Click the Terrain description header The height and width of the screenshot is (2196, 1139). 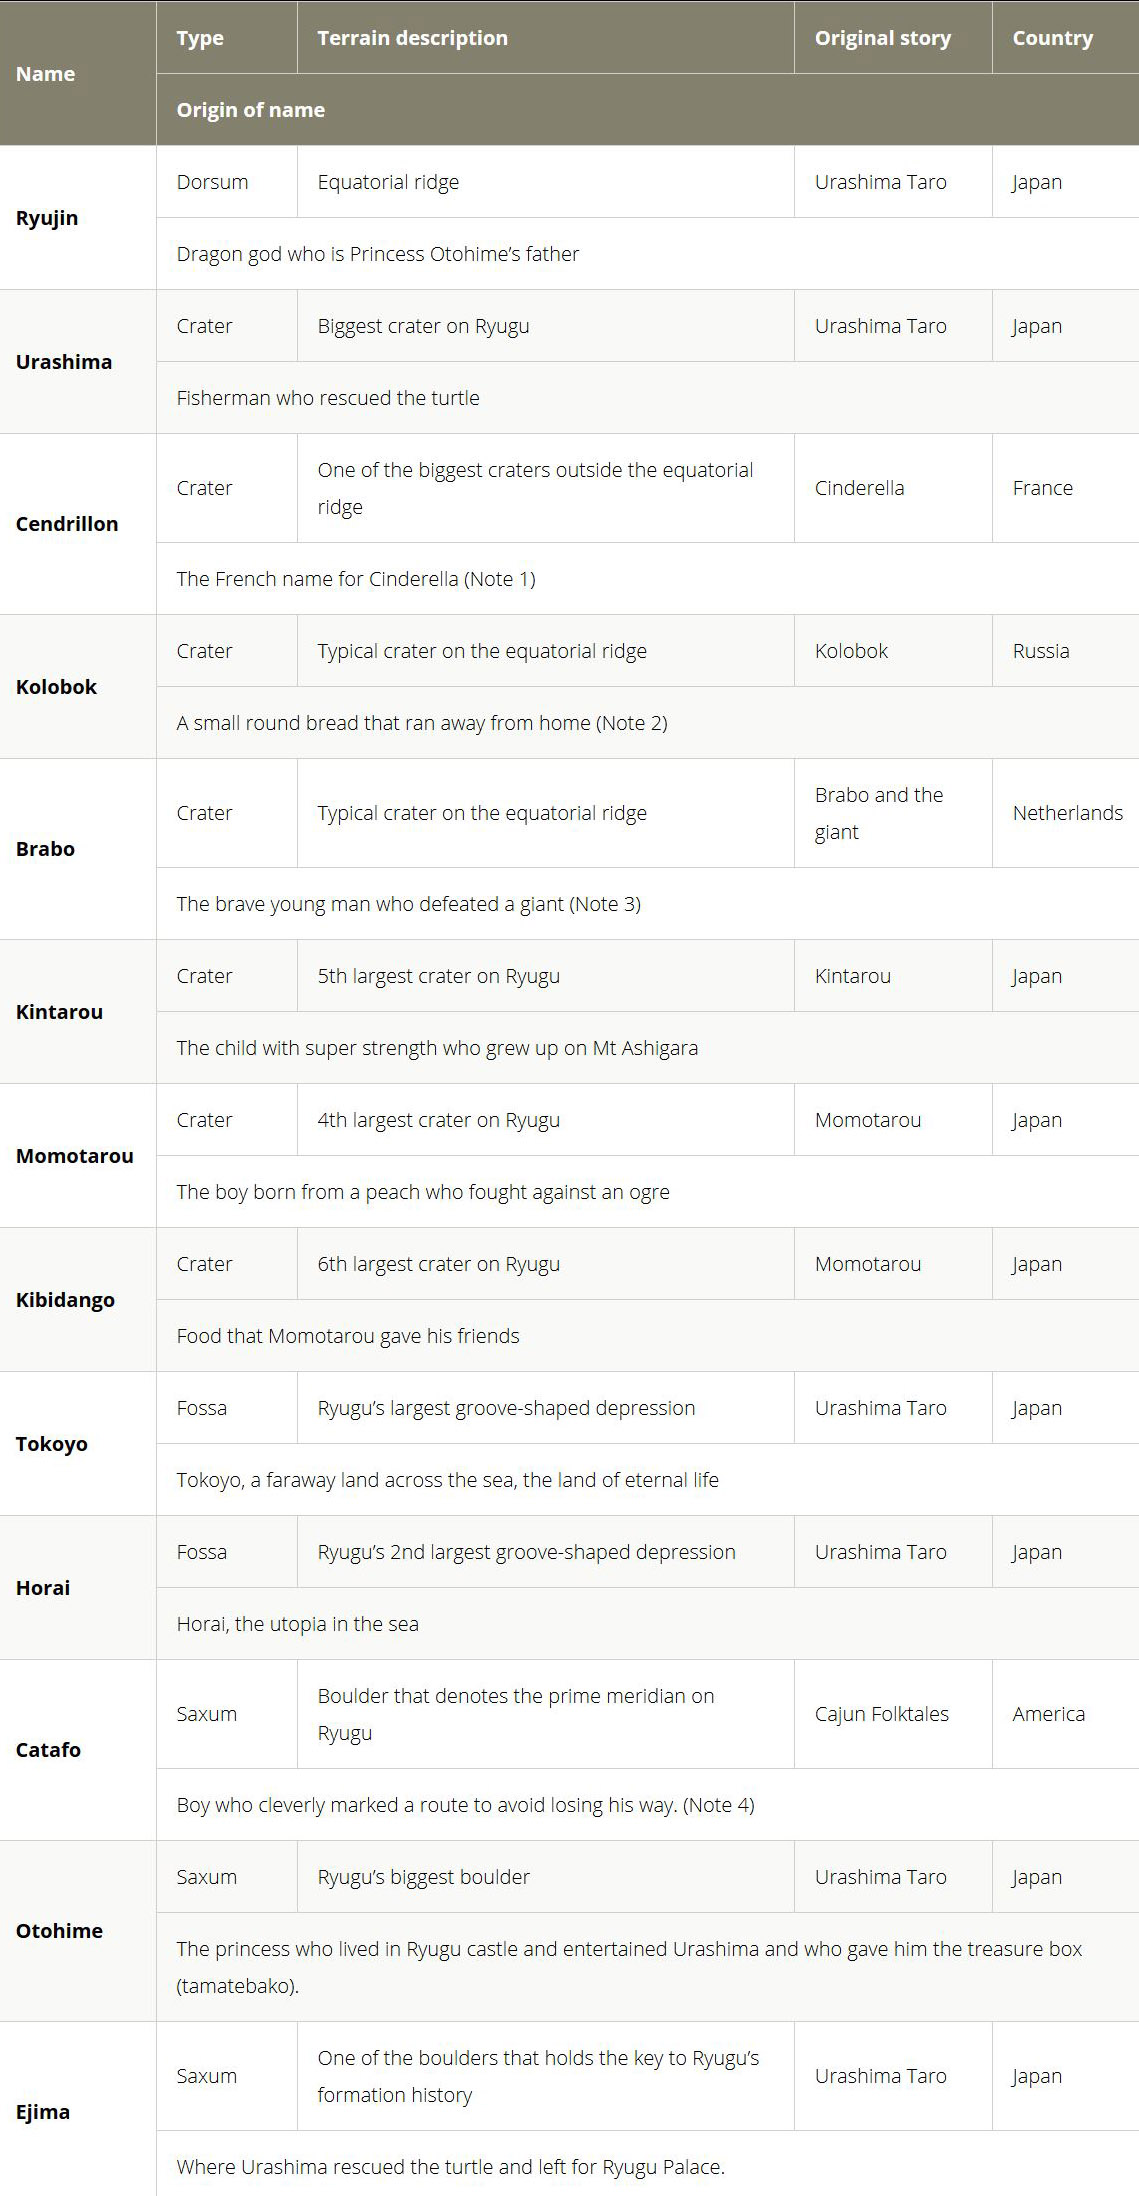412,38
